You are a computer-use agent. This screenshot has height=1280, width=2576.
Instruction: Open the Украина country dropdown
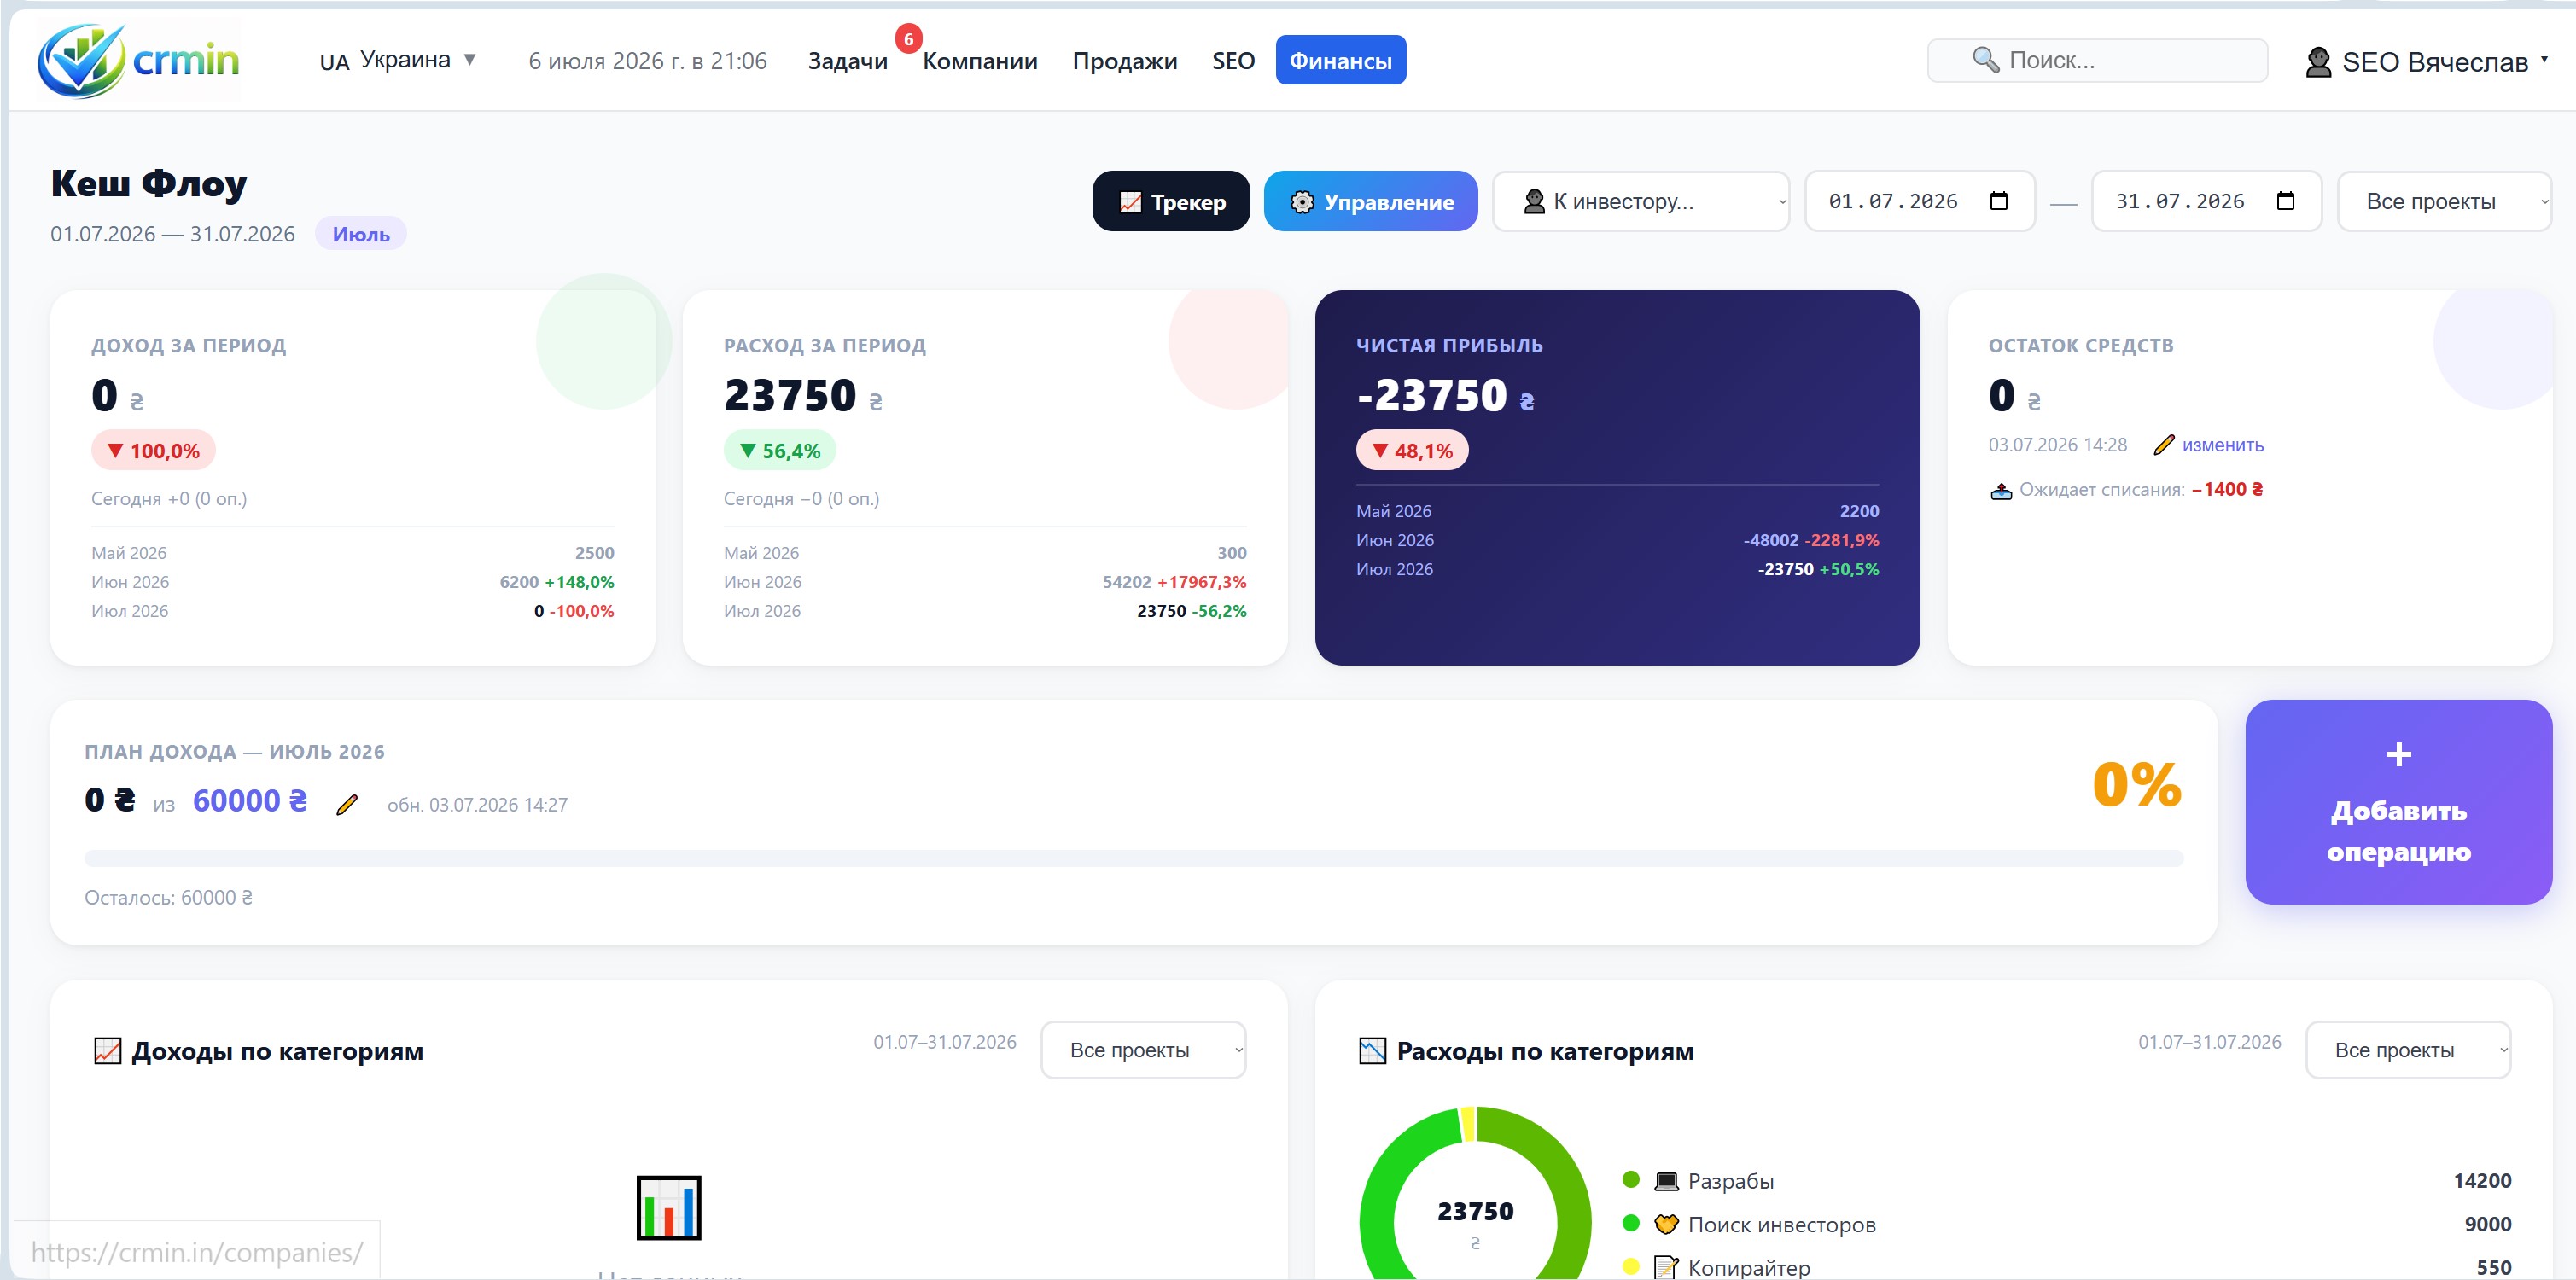397,60
